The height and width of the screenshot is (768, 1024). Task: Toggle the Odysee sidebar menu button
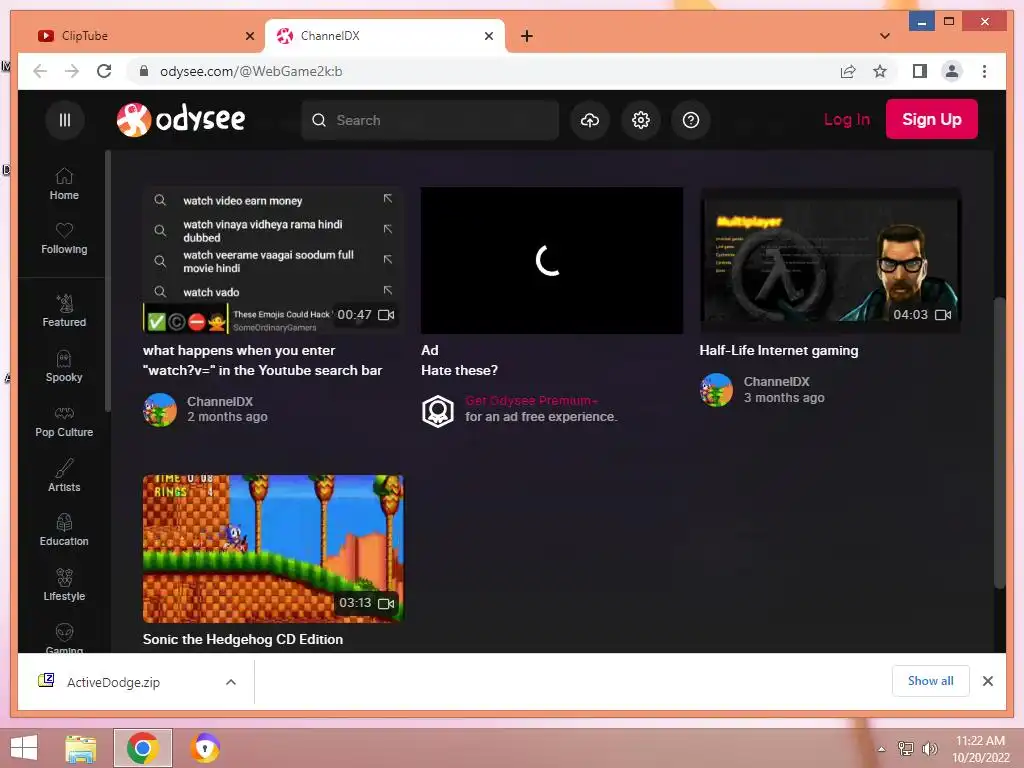click(65, 120)
